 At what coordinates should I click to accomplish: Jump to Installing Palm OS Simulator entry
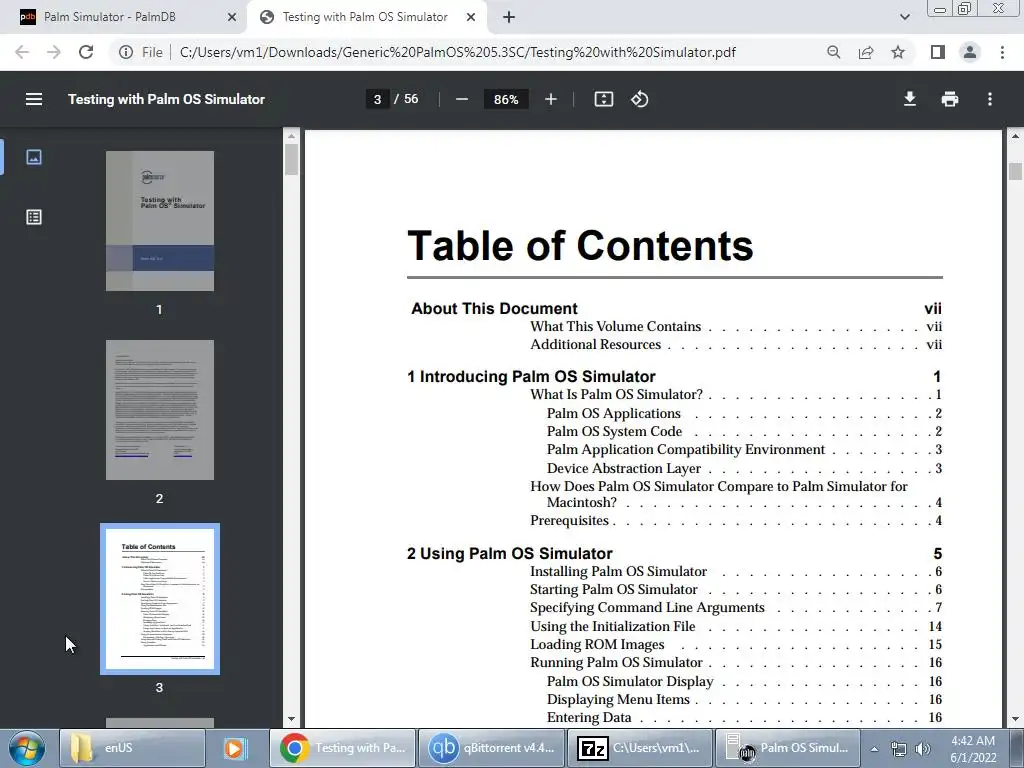pos(618,571)
